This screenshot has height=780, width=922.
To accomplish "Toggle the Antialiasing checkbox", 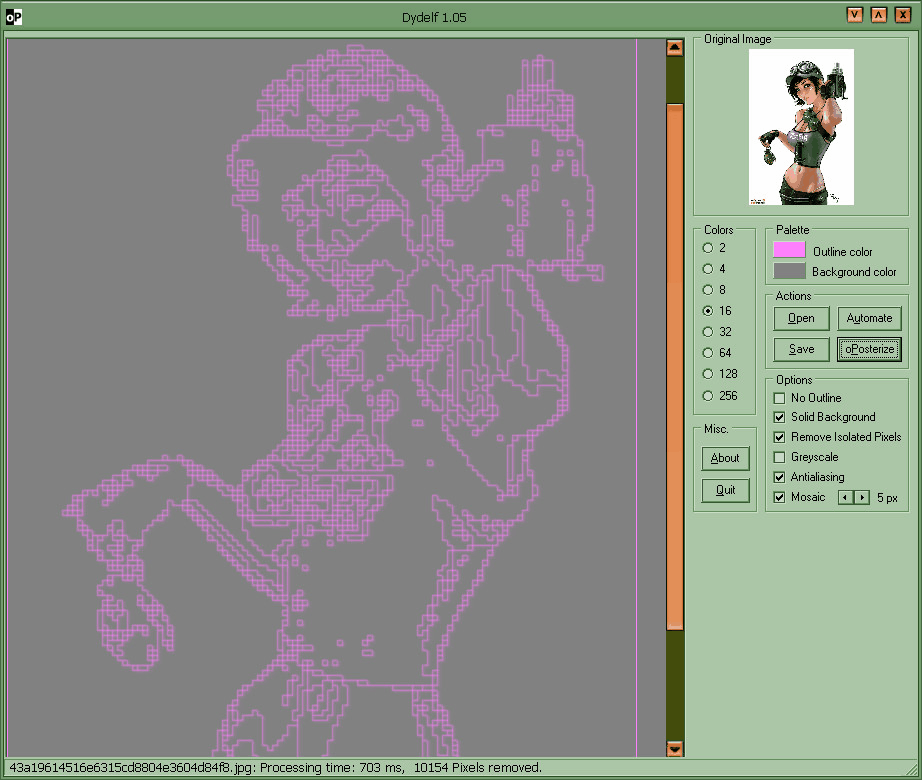I will [780, 477].
